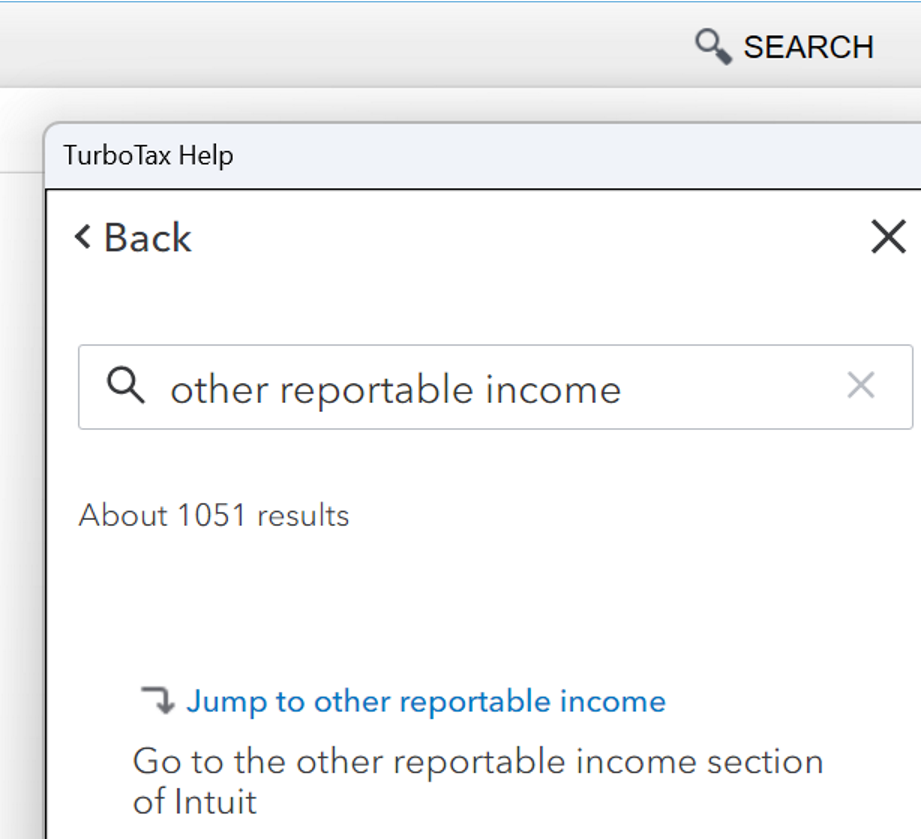The width and height of the screenshot is (921, 839).
Task: Click the 'Go to the other reportable income section' description
Action: [477, 762]
